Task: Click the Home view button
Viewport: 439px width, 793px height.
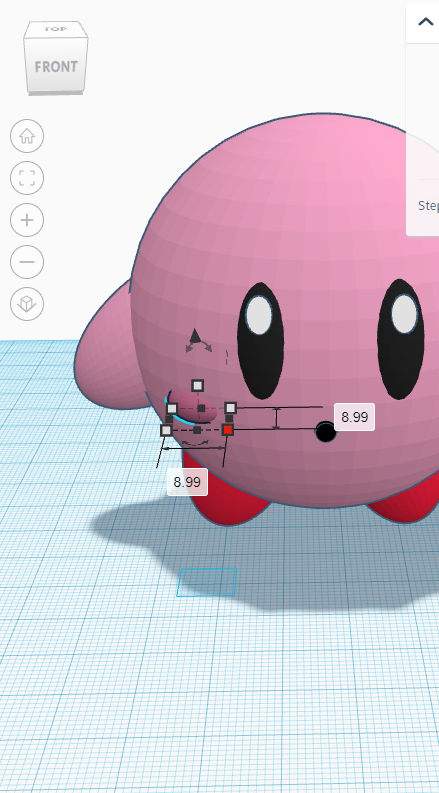Action: coord(27,136)
